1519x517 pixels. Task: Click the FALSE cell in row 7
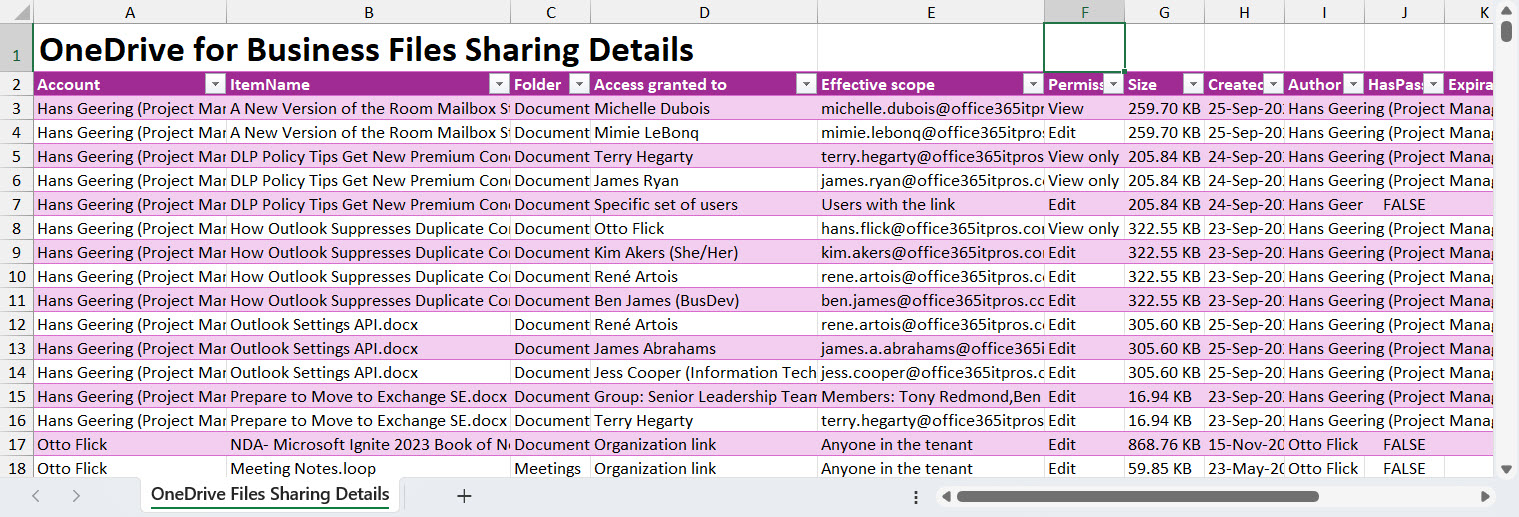1405,204
